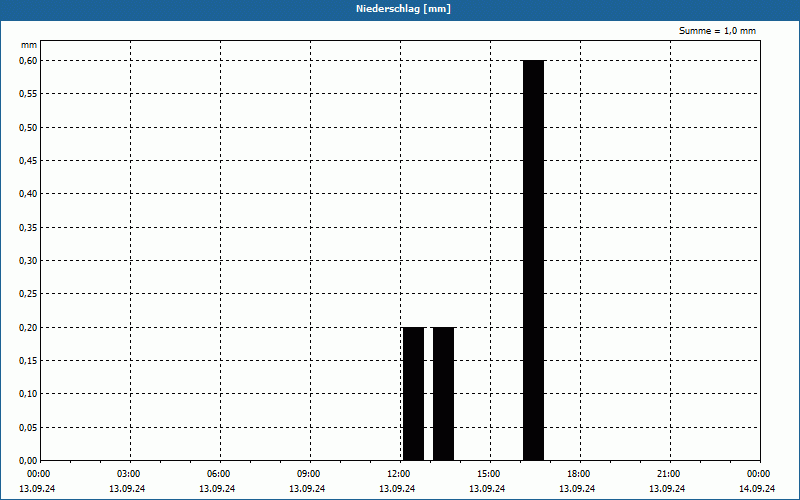Click the y-axis value 0,60
The width and height of the screenshot is (800, 500).
tap(28, 61)
